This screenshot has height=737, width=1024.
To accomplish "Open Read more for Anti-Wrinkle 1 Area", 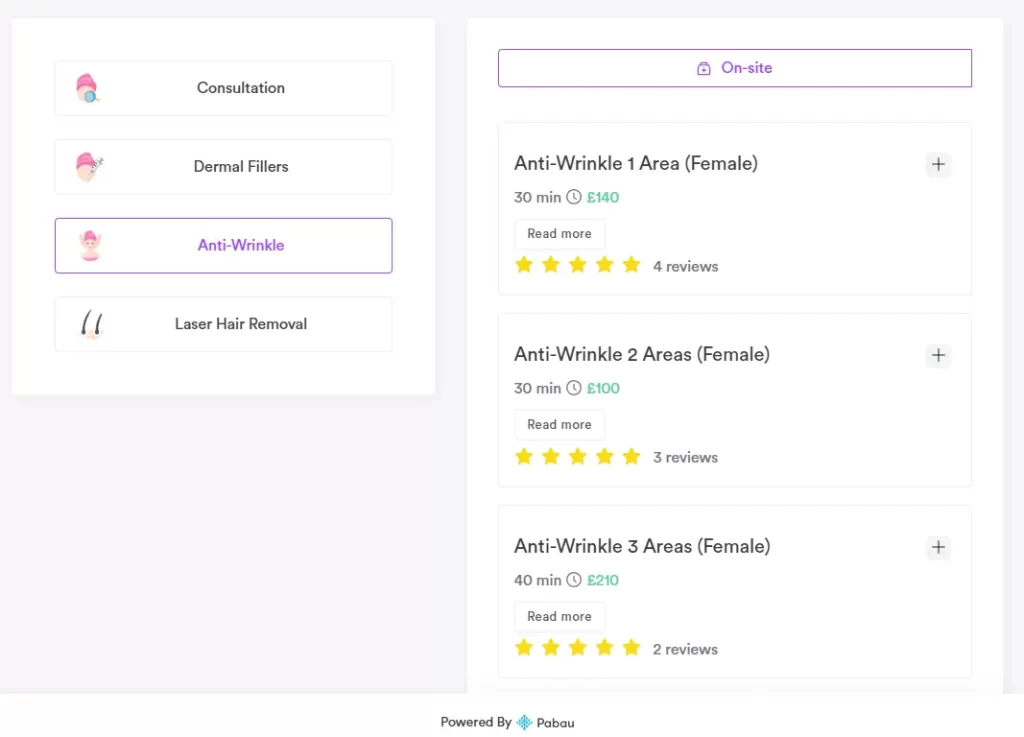I will 559,233.
